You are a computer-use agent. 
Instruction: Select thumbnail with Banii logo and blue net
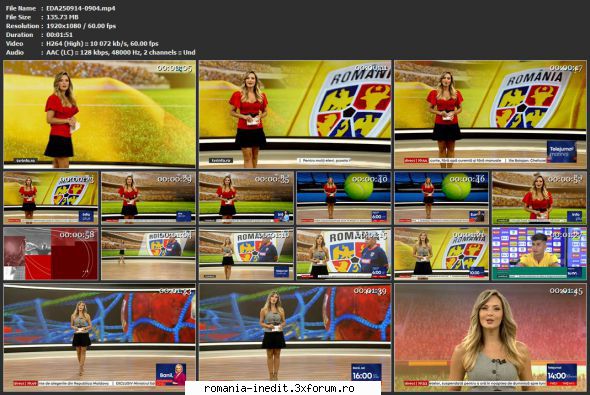point(100,337)
